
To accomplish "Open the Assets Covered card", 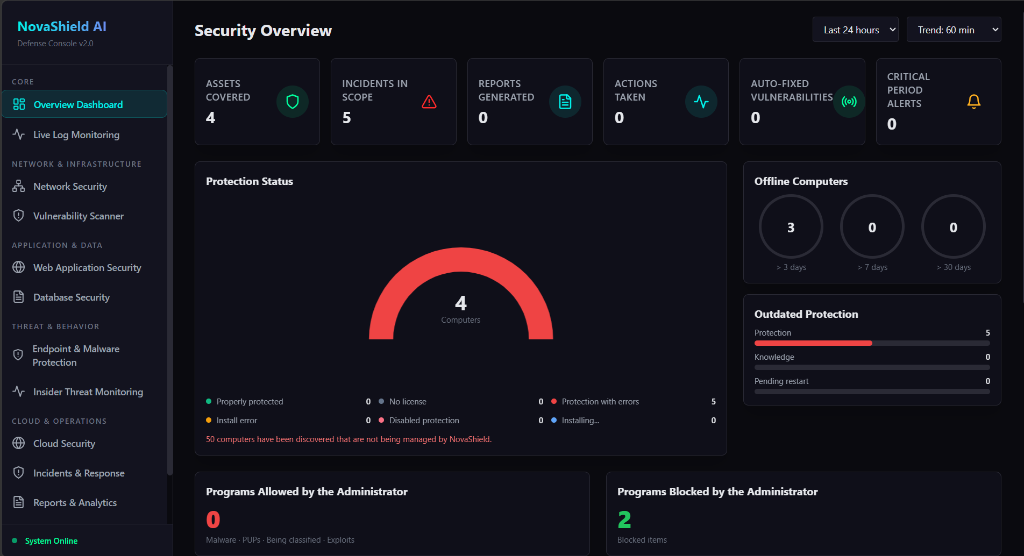I will coord(257,101).
